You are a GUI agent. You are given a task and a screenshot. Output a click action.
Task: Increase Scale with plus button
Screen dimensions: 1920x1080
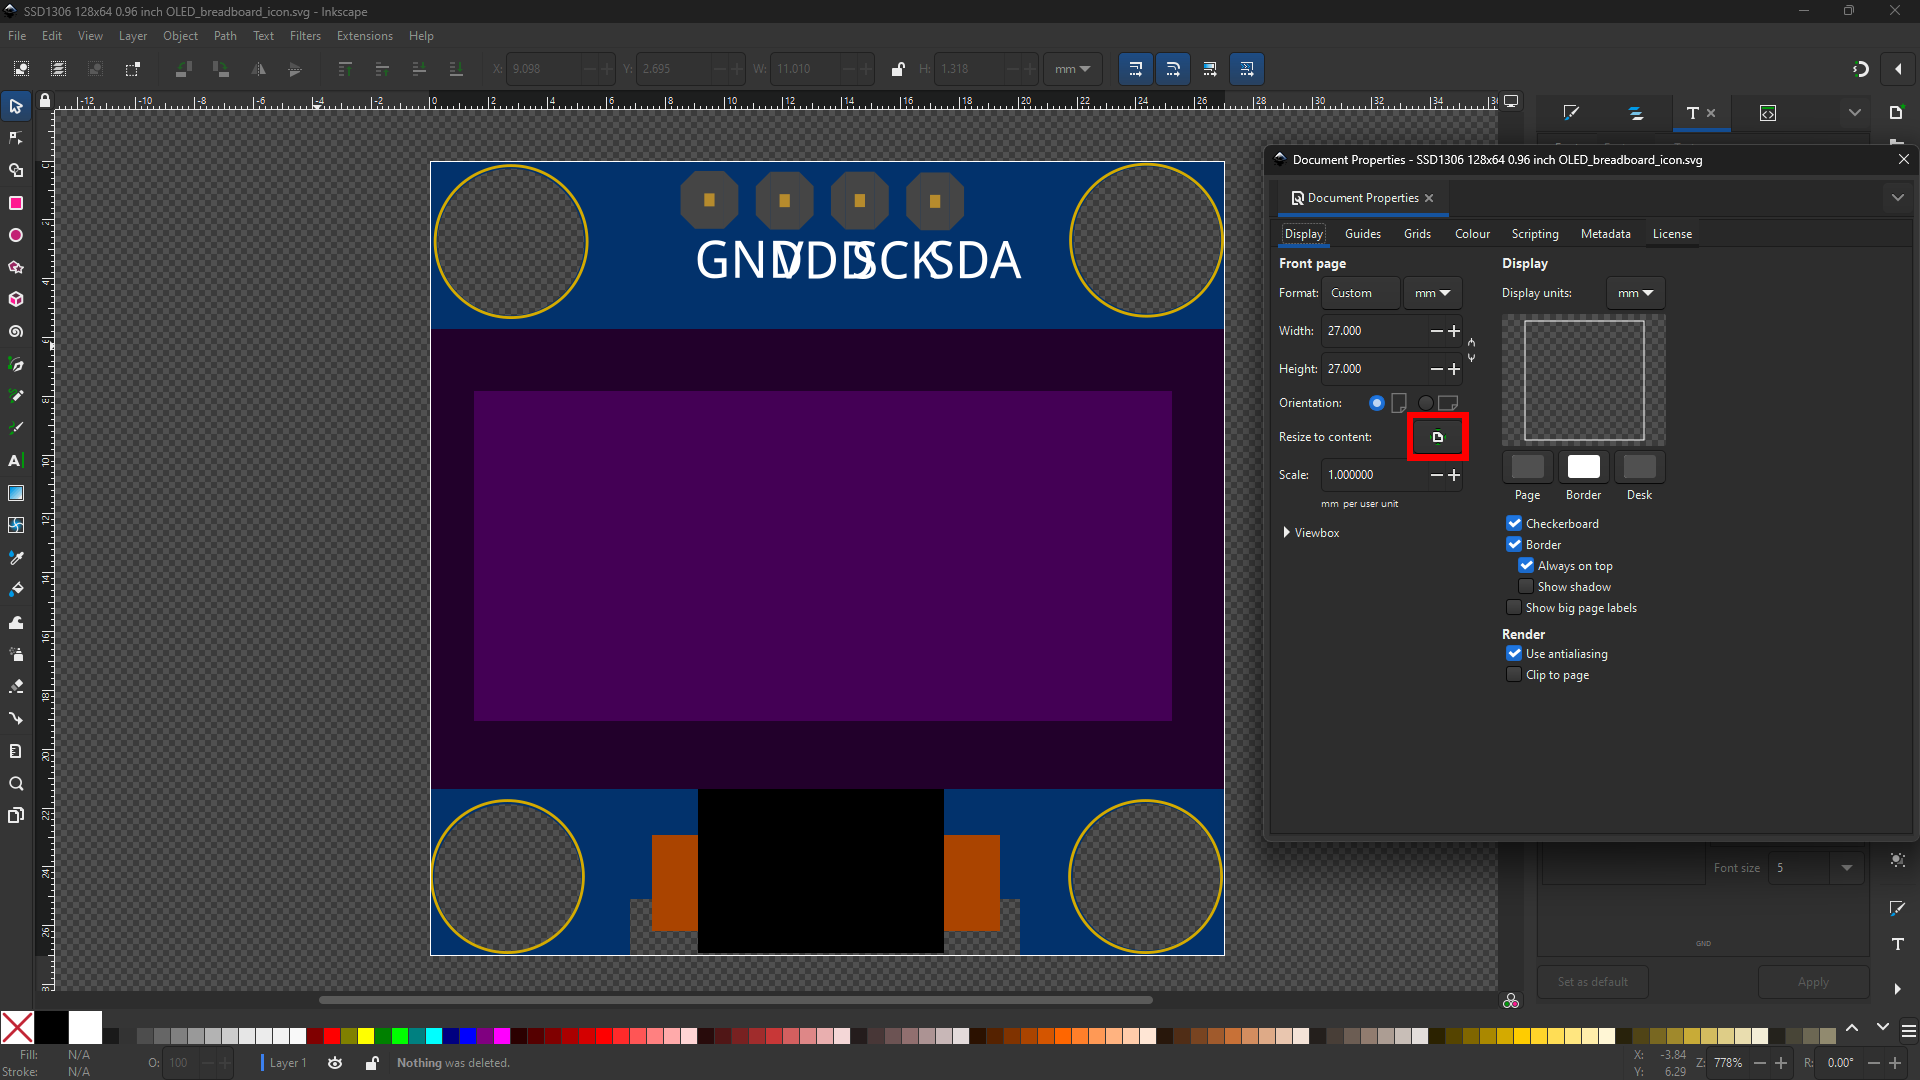click(1454, 475)
